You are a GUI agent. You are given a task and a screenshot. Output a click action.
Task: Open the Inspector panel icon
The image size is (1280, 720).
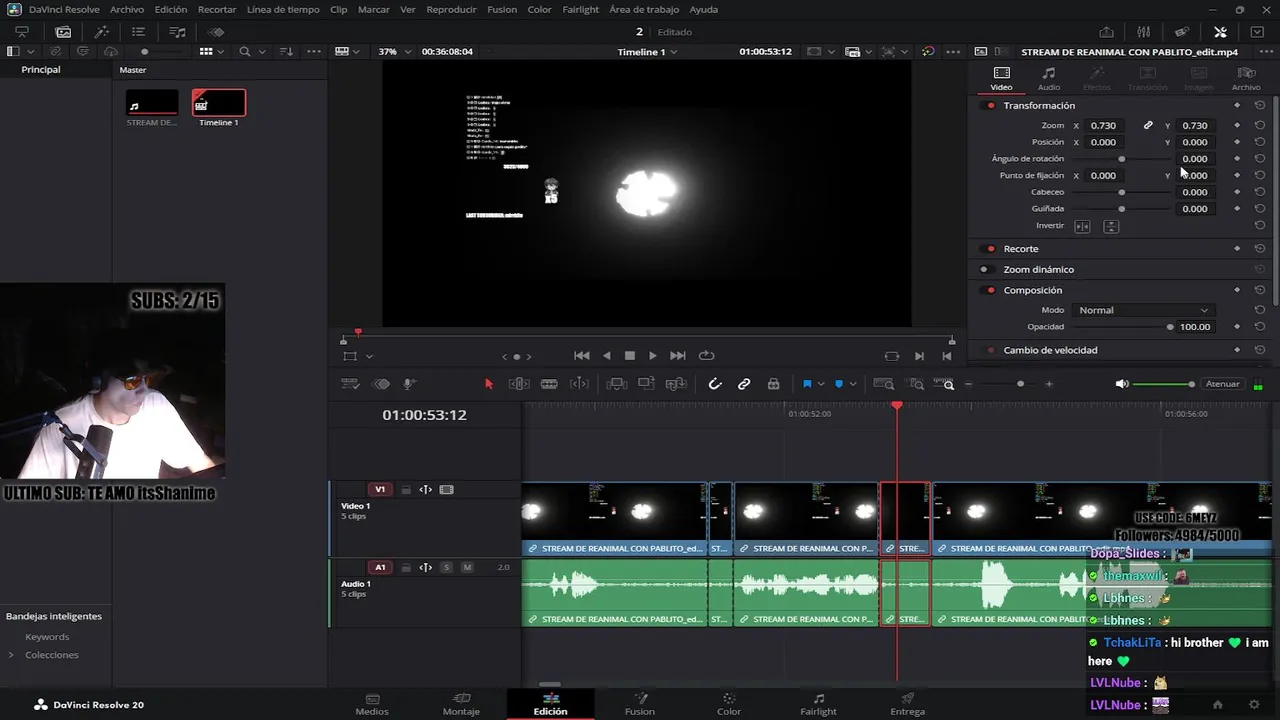(x=1220, y=32)
